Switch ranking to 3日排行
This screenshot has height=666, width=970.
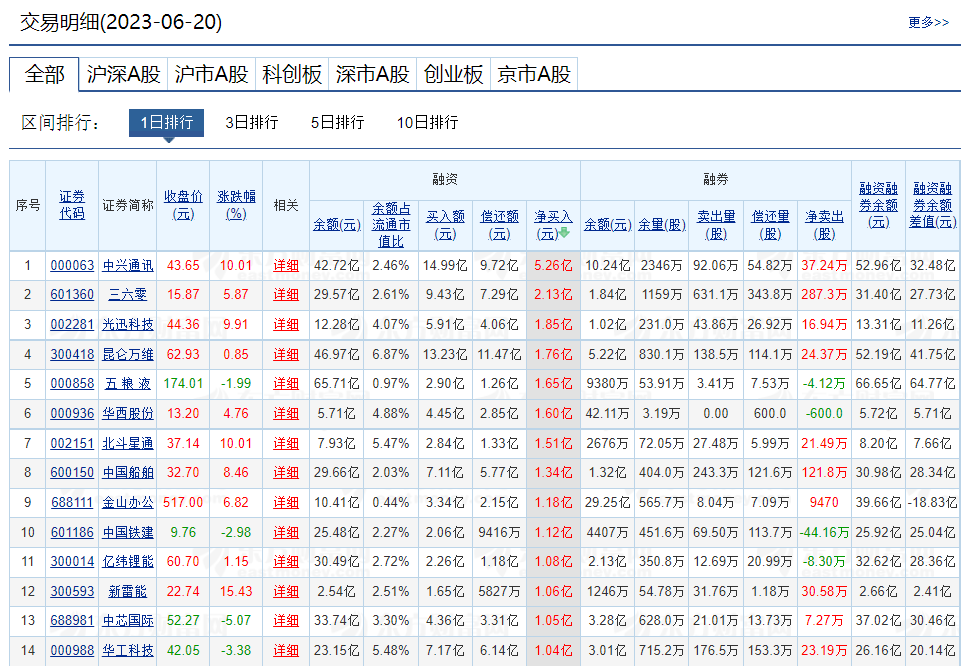(251, 122)
